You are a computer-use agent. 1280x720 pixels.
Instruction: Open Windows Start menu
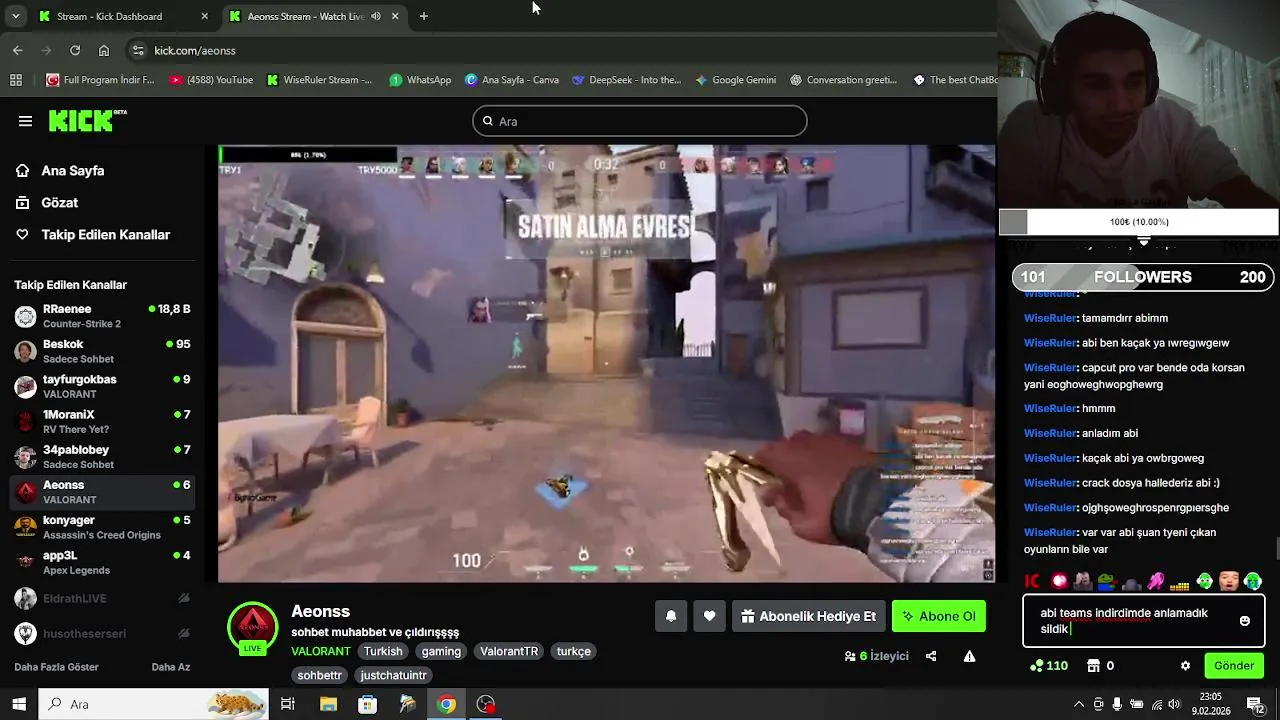(x=18, y=704)
